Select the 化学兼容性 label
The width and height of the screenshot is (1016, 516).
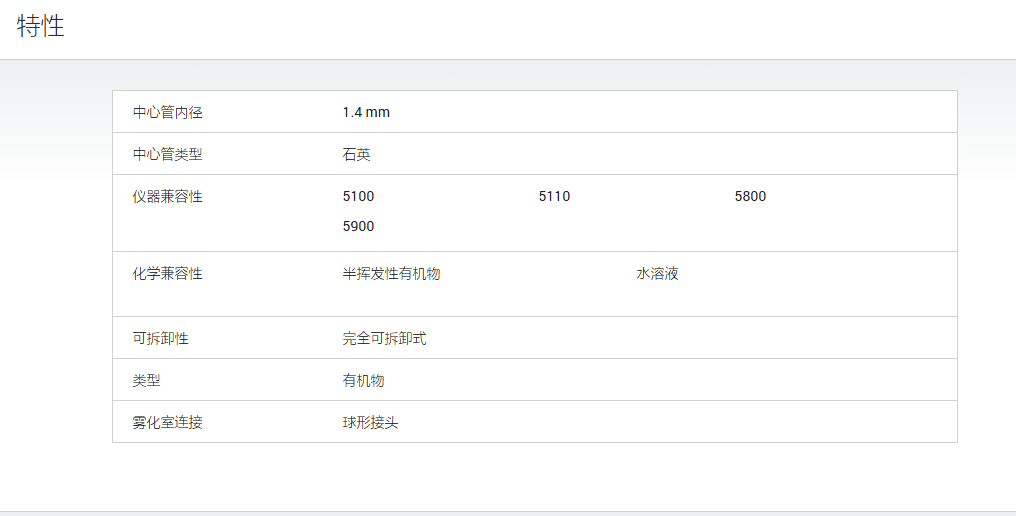[x=168, y=274]
